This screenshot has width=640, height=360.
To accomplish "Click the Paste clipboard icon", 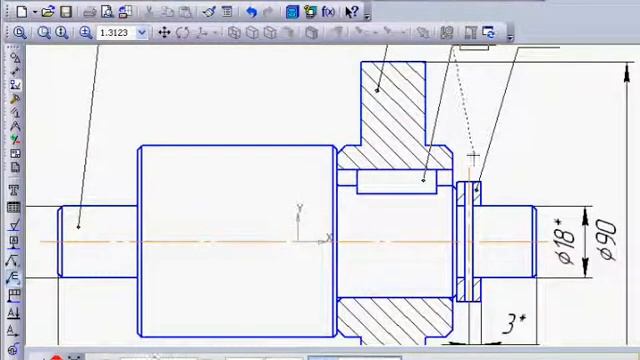I will (185, 12).
